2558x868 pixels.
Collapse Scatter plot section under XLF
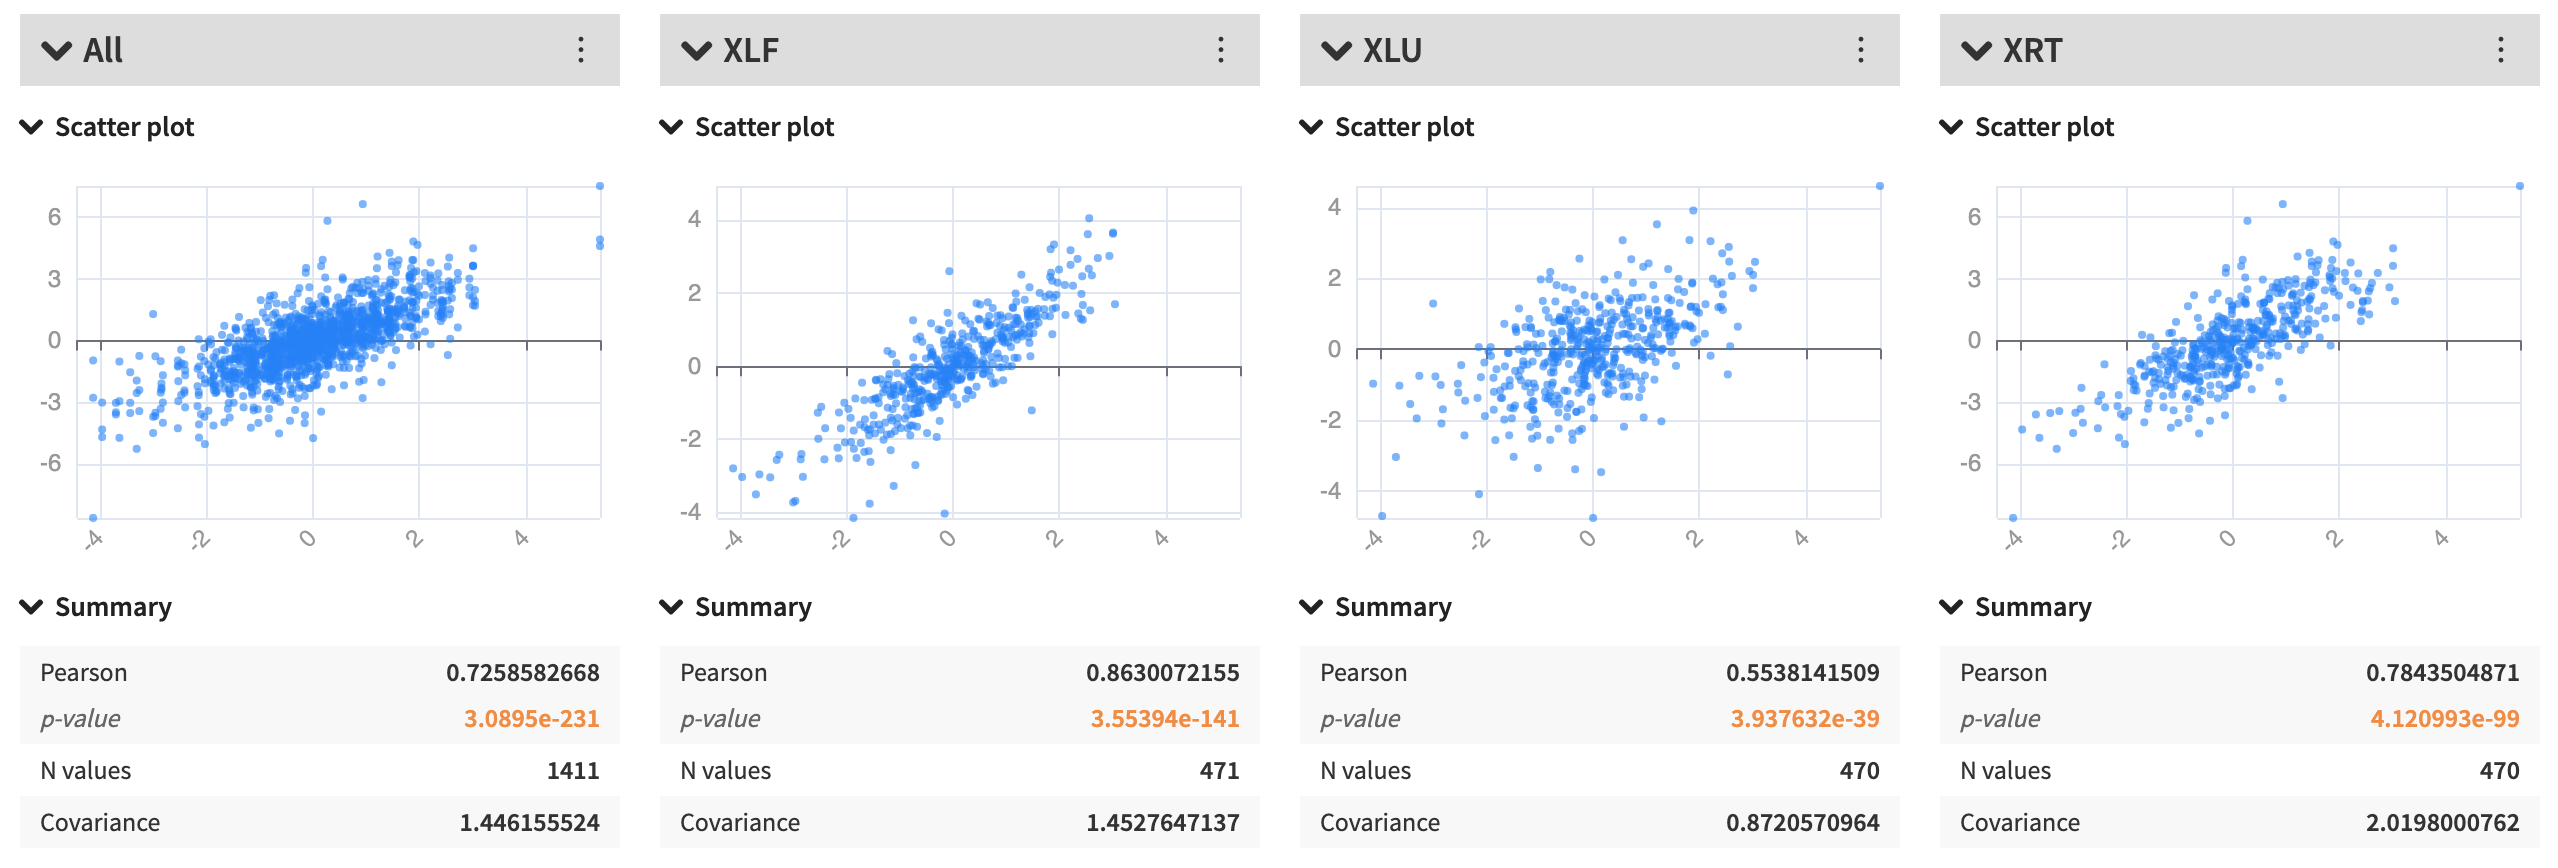coord(671,127)
